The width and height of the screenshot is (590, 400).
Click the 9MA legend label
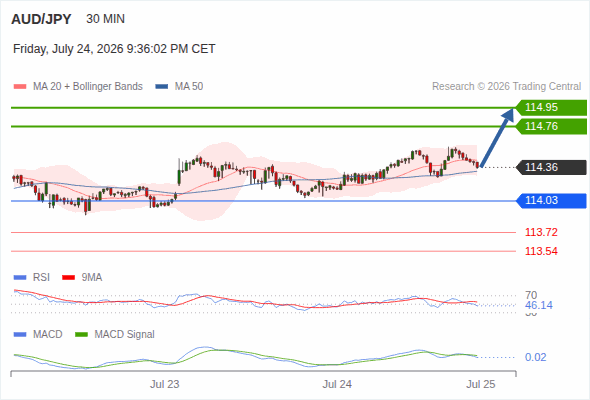point(92,278)
